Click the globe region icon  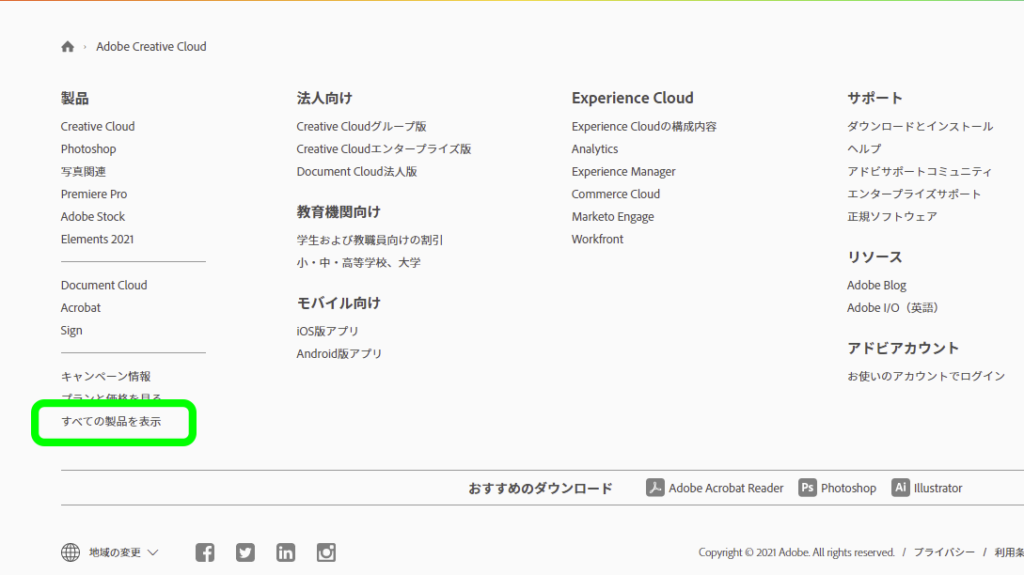point(71,553)
